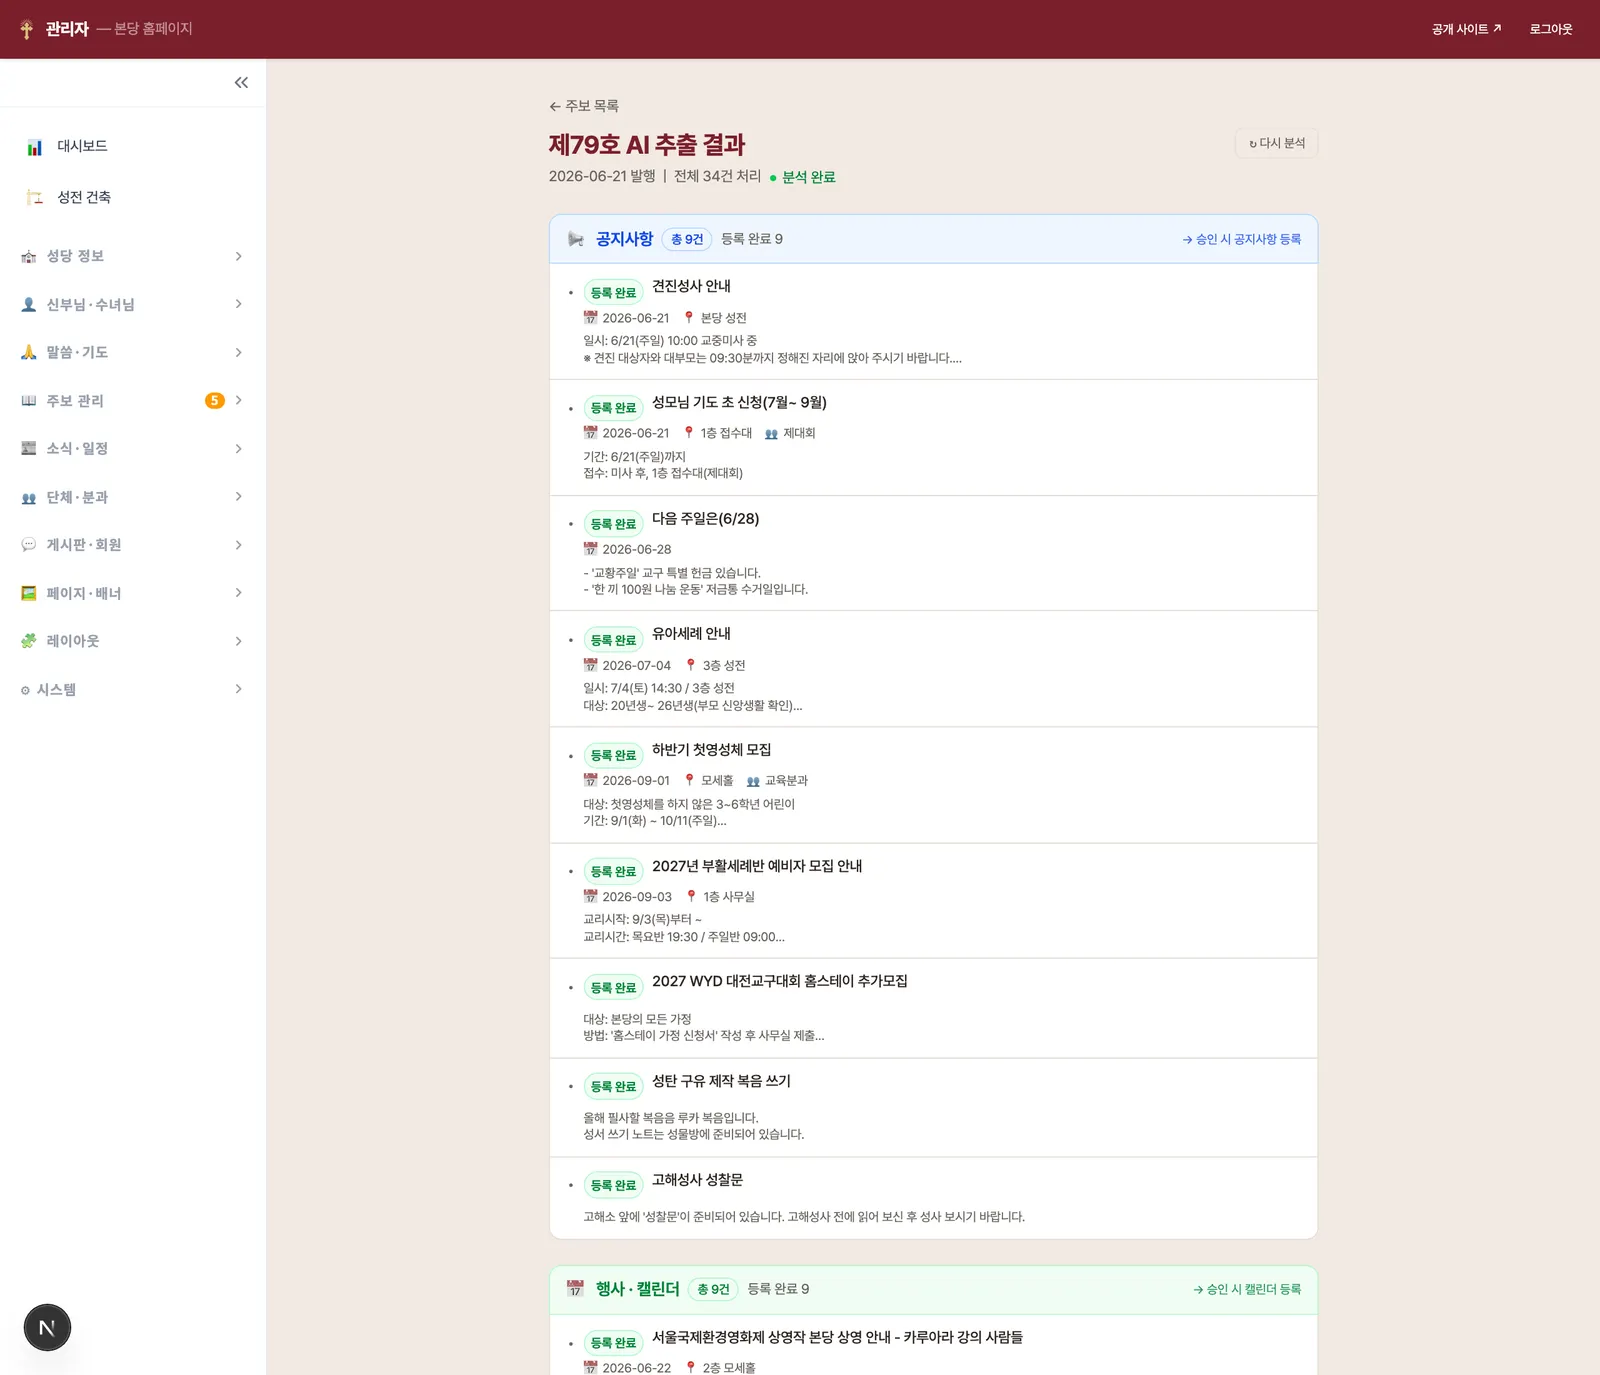Expand the 말씀·기도 menu chevron
The image size is (1600, 1375).
click(238, 353)
